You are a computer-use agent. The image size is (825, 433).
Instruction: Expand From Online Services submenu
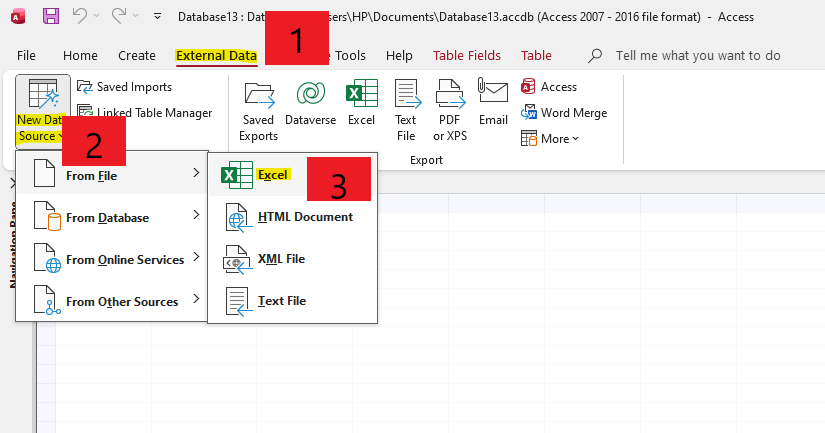click(124, 260)
